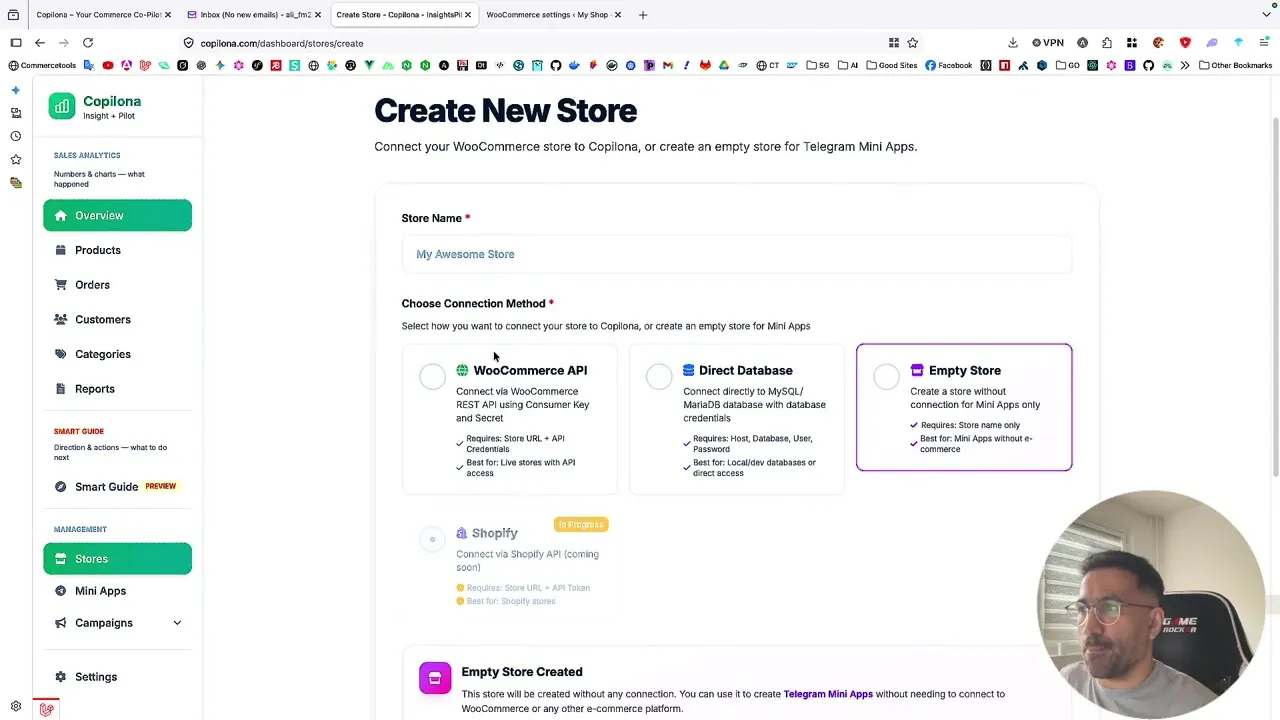This screenshot has height=720, width=1280.
Task: Open the YouTube bookmark icon
Action: point(108,66)
